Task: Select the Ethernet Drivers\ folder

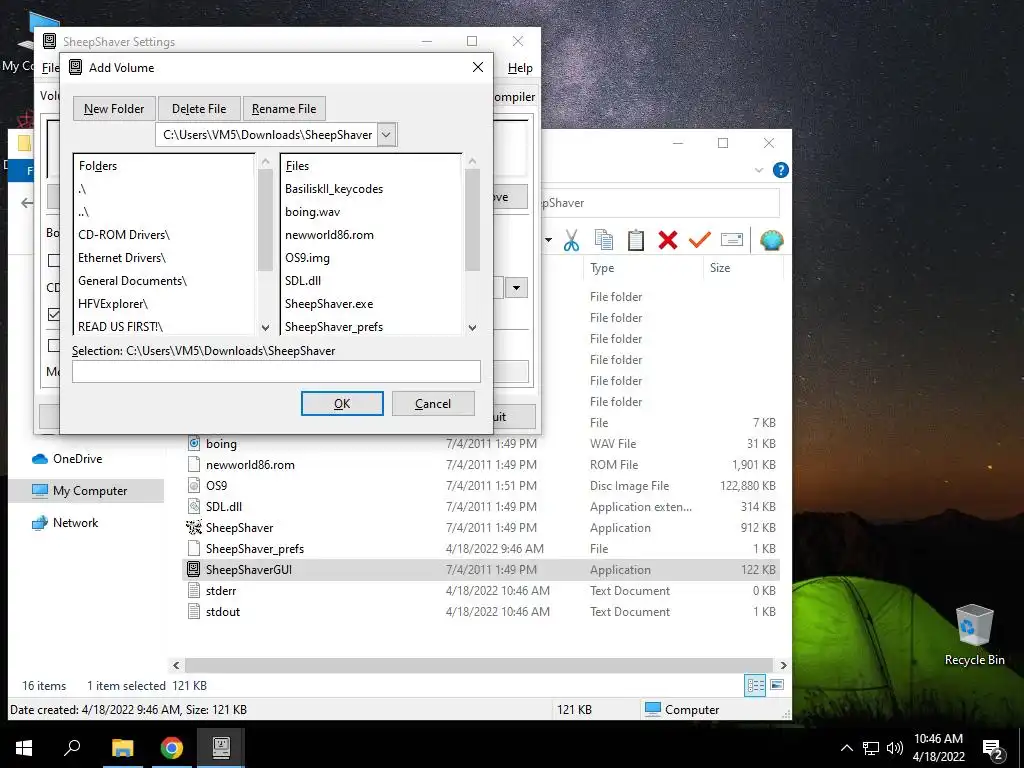Action: pos(122,257)
